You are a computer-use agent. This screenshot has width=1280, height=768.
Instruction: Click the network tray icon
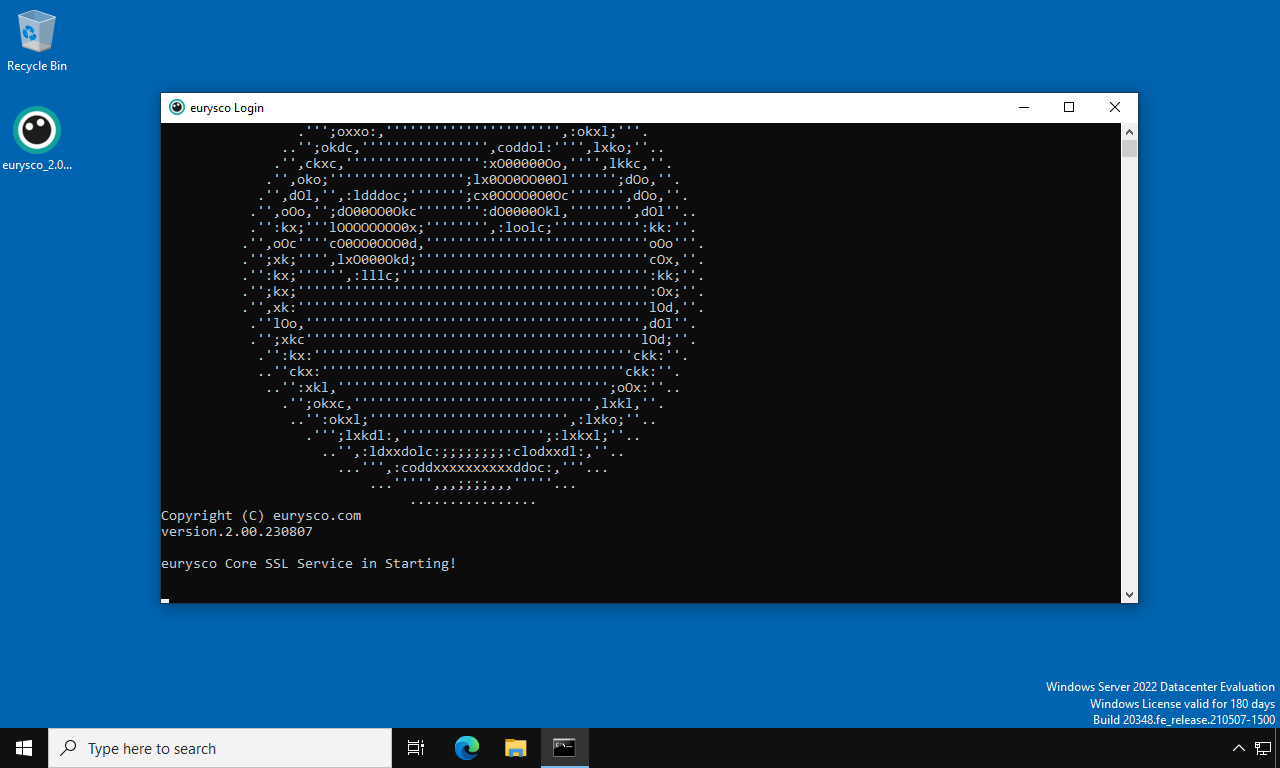coord(1263,748)
